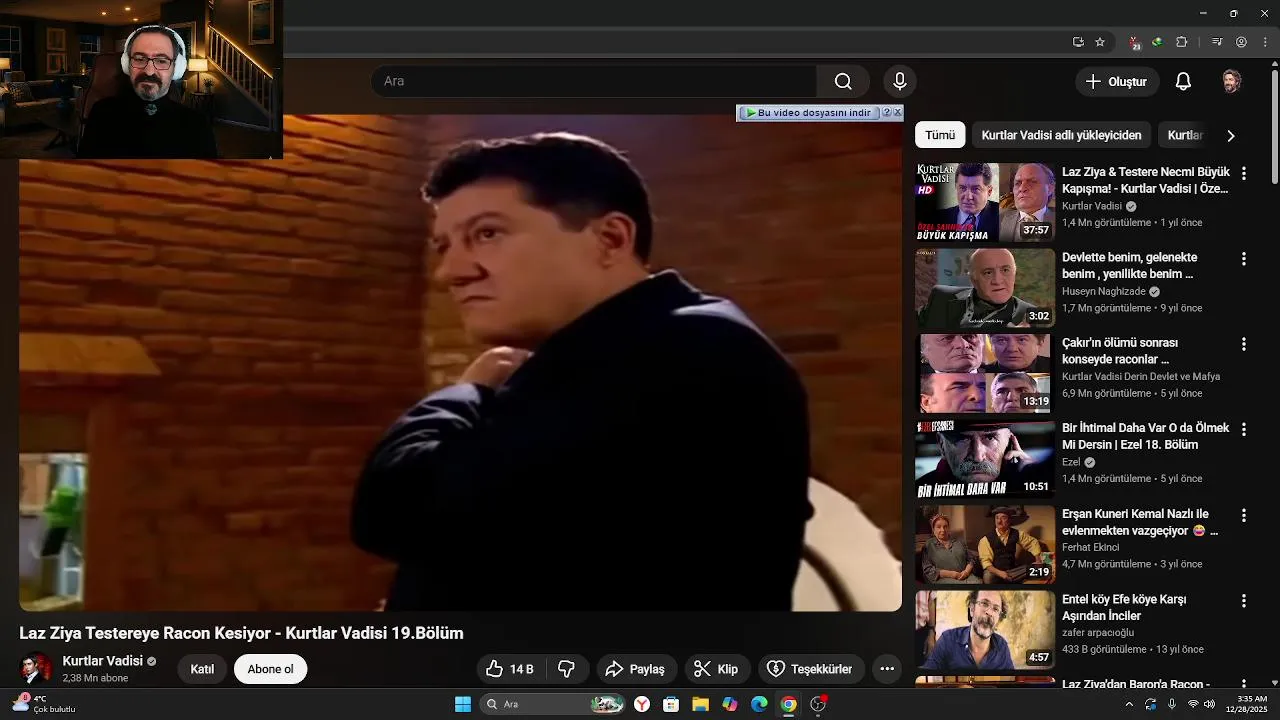This screenshot has width=1280, height=720.
Task: Bookmark this page with the star icon
Action: tap(1100, 42)
